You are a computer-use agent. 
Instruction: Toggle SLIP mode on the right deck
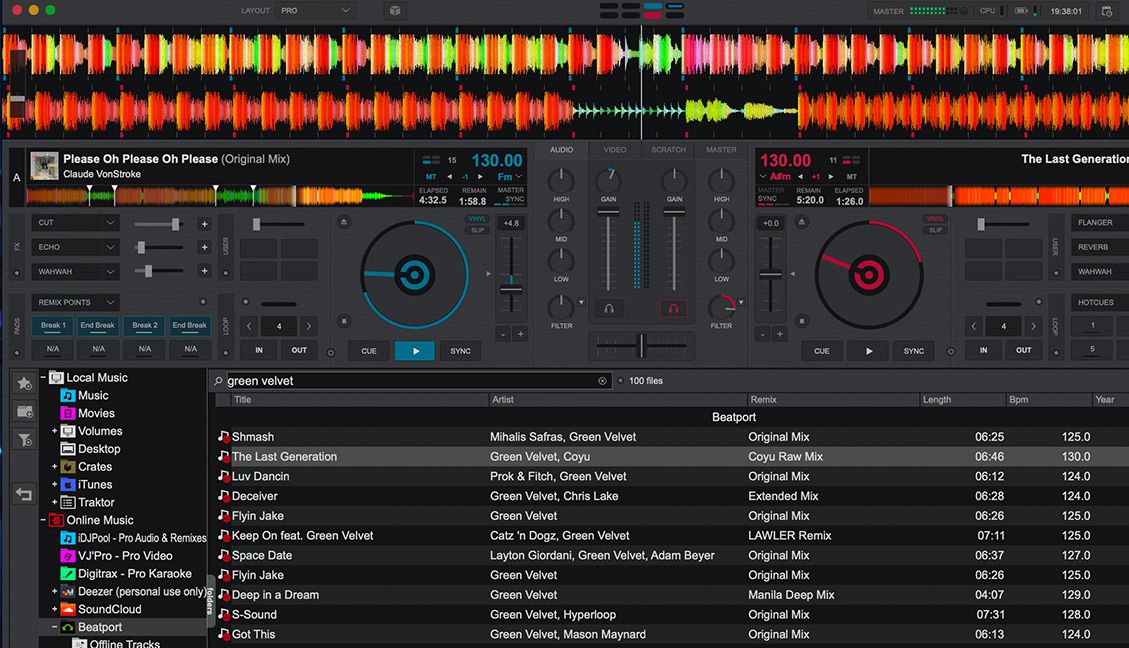(x=935, y=230)
